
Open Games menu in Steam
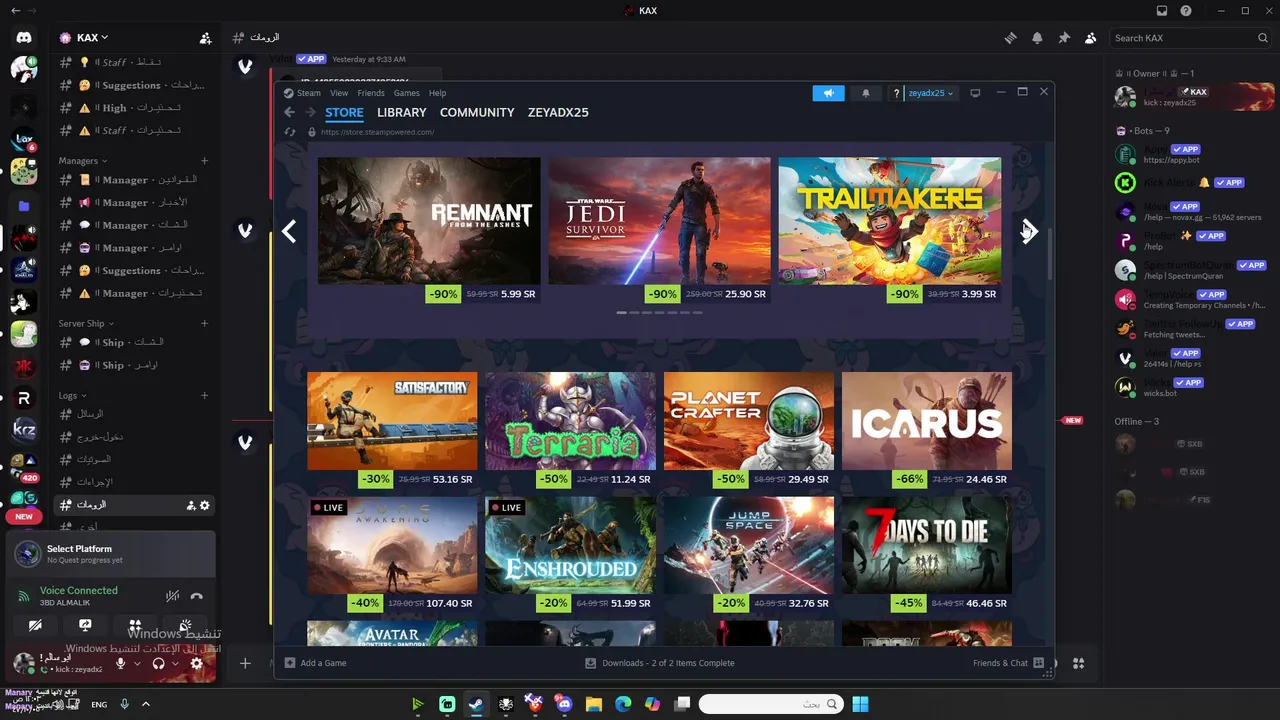(x=406, y=93)
